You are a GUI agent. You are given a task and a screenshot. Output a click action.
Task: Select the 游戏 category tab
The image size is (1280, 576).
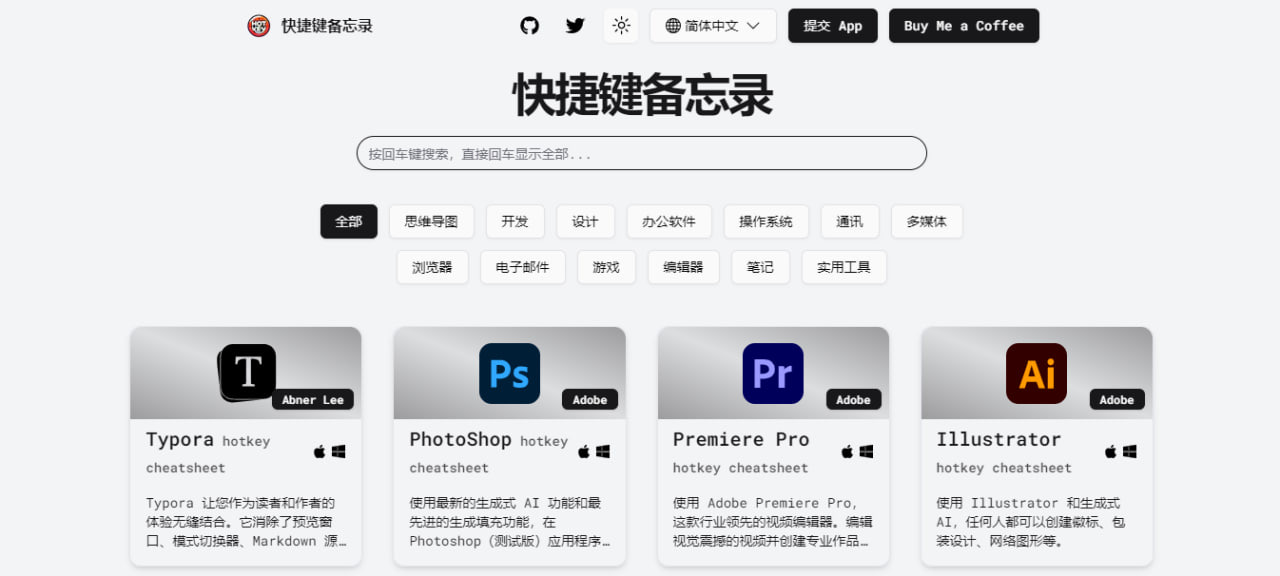pyautogui.click(x=606, y=267)
